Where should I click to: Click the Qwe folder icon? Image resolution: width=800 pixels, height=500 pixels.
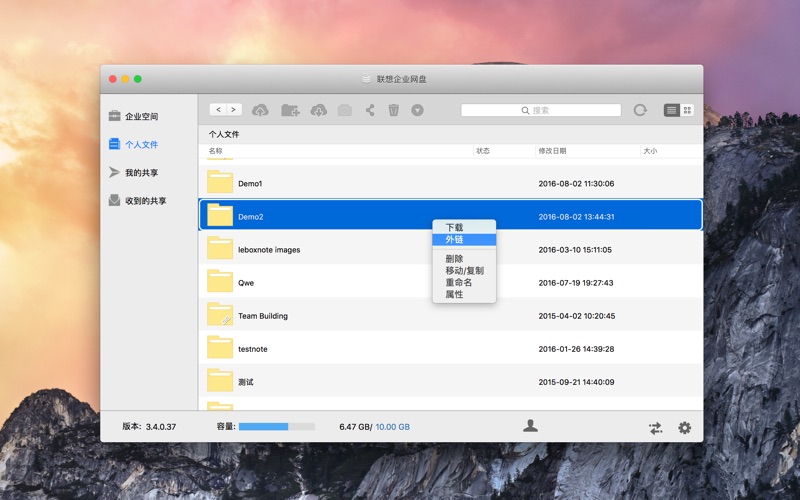pos(220,281)
